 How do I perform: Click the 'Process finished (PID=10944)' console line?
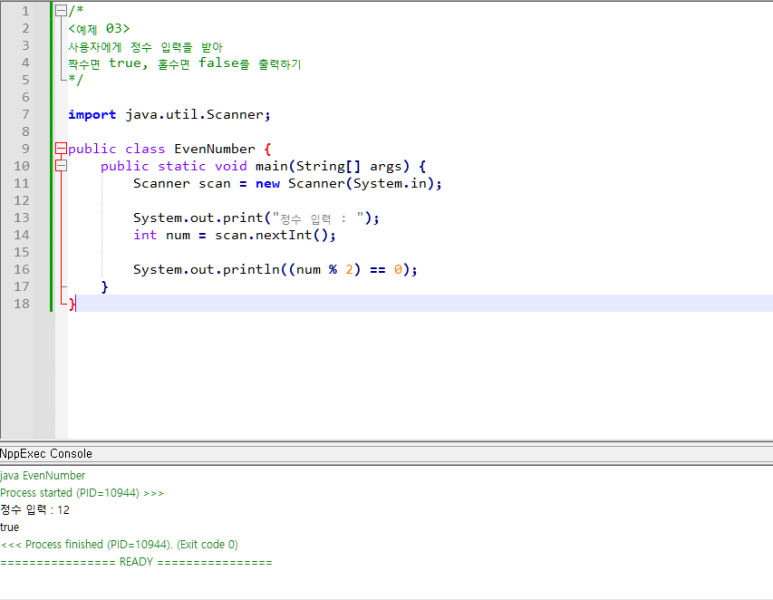119,544
